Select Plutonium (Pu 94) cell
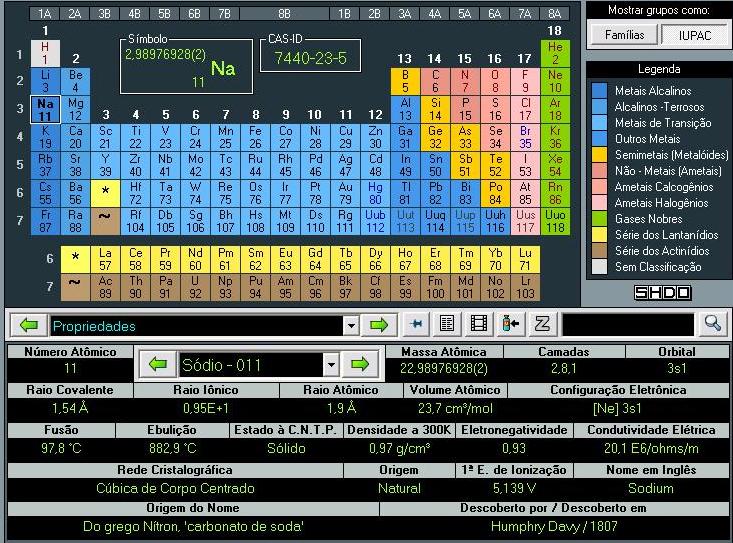This screenshot has height=543, width=733. [x=255, y=287]
